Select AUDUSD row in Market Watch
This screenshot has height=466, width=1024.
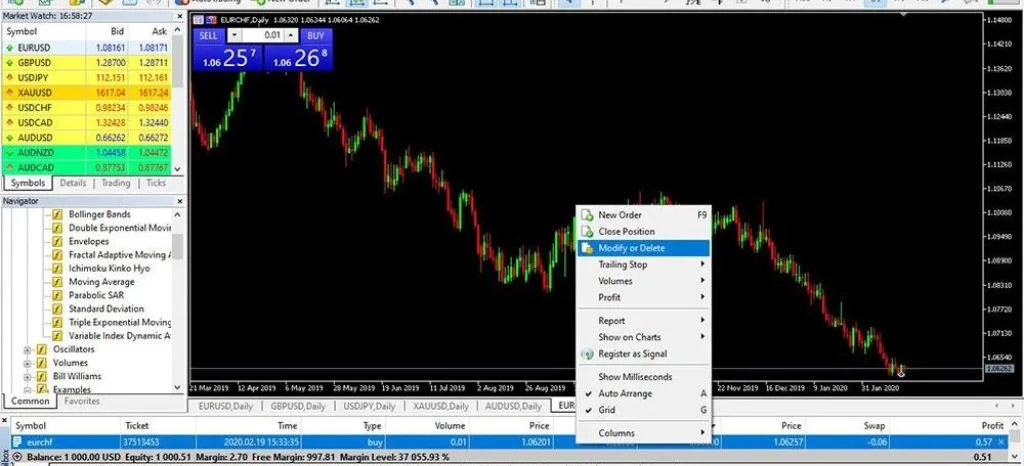coord(87,138)
